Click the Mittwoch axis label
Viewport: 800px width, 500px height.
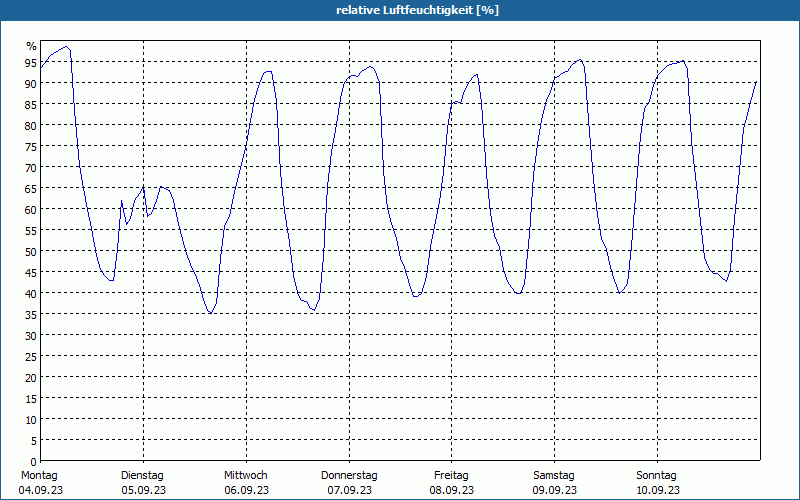(245, 475)
